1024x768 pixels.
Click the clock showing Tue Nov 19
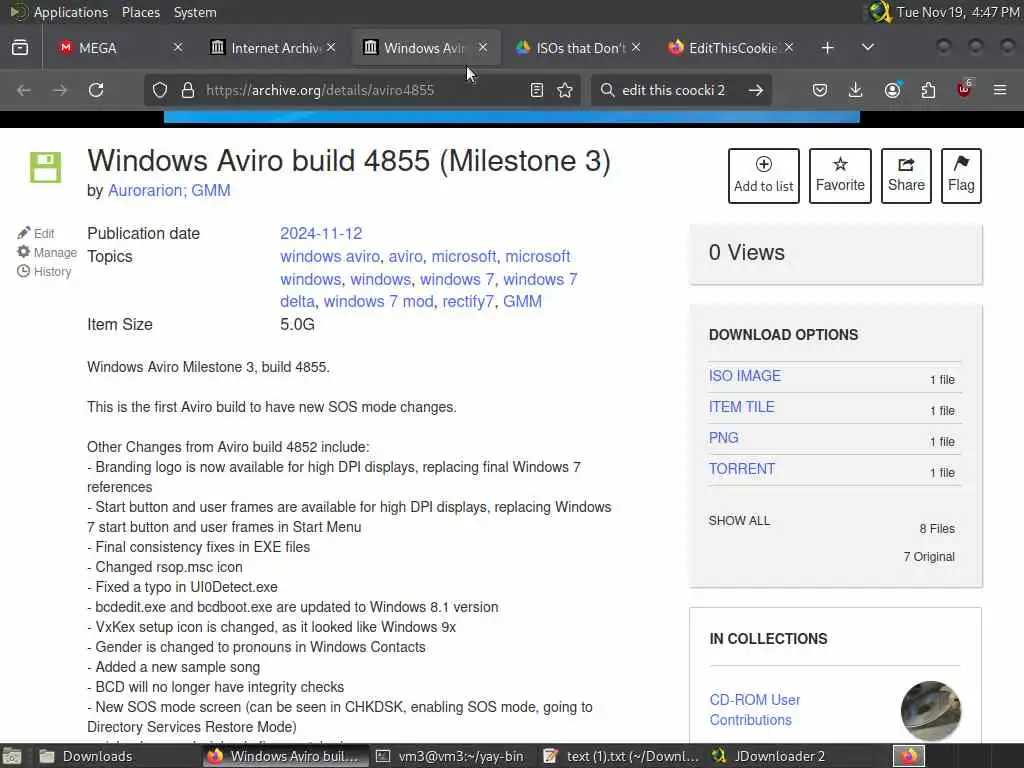click(957, 12)
